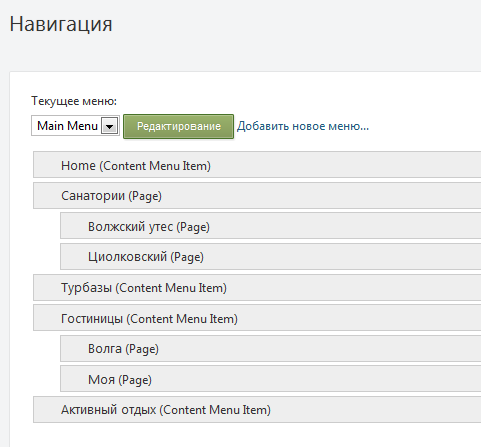Screen dimensions: 481x447
Task: Select the Турбазы (Content Menu Item) row
Action: pos(257,287)
